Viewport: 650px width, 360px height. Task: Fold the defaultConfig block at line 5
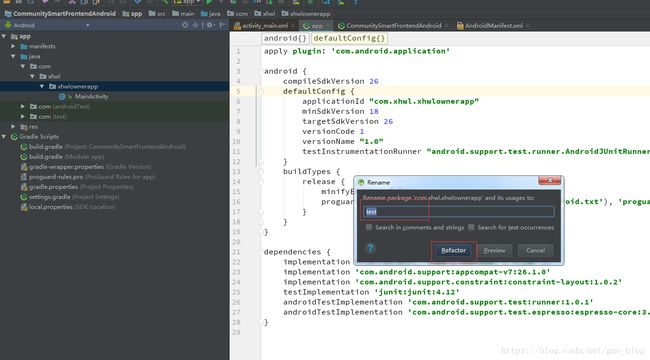pyautogui.click(x=260, y=91)
